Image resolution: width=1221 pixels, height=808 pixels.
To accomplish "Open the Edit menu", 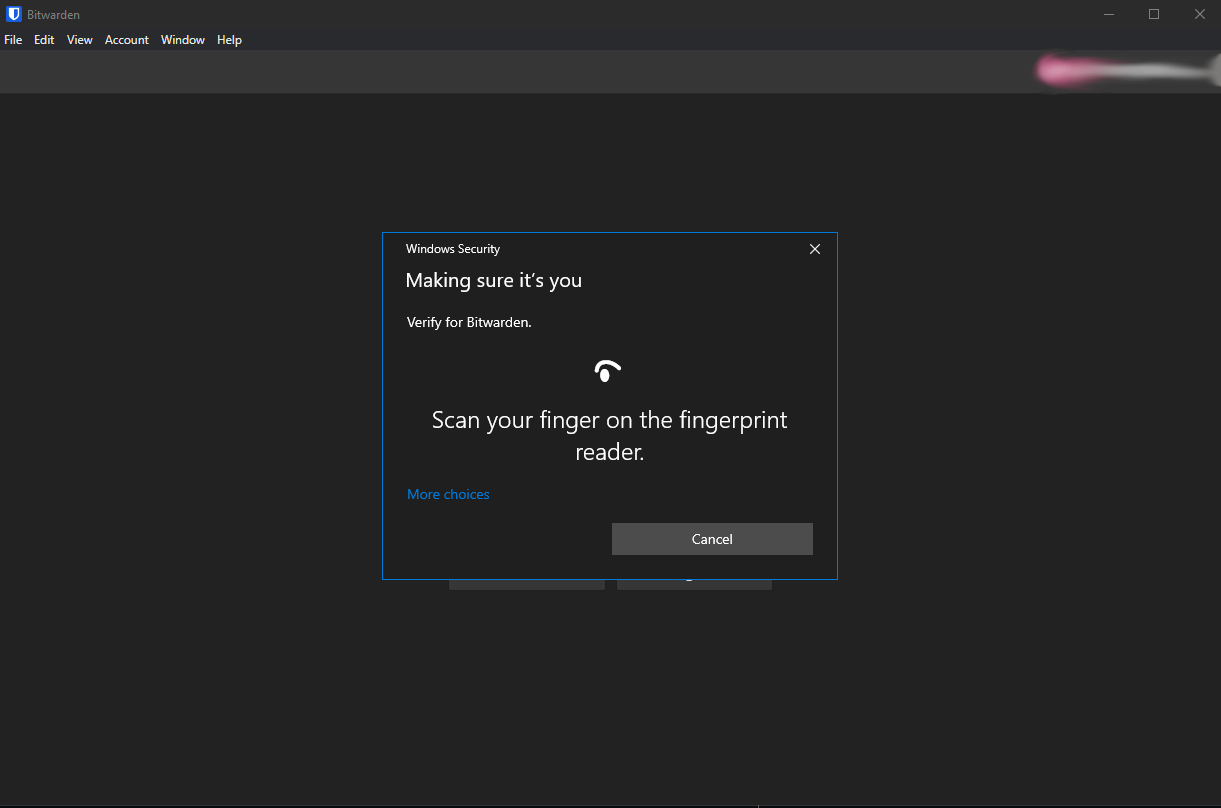I will 44,40.
